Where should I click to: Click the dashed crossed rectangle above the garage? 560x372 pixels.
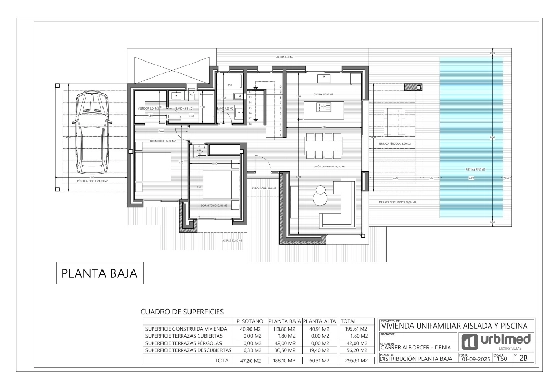[172, 70]
